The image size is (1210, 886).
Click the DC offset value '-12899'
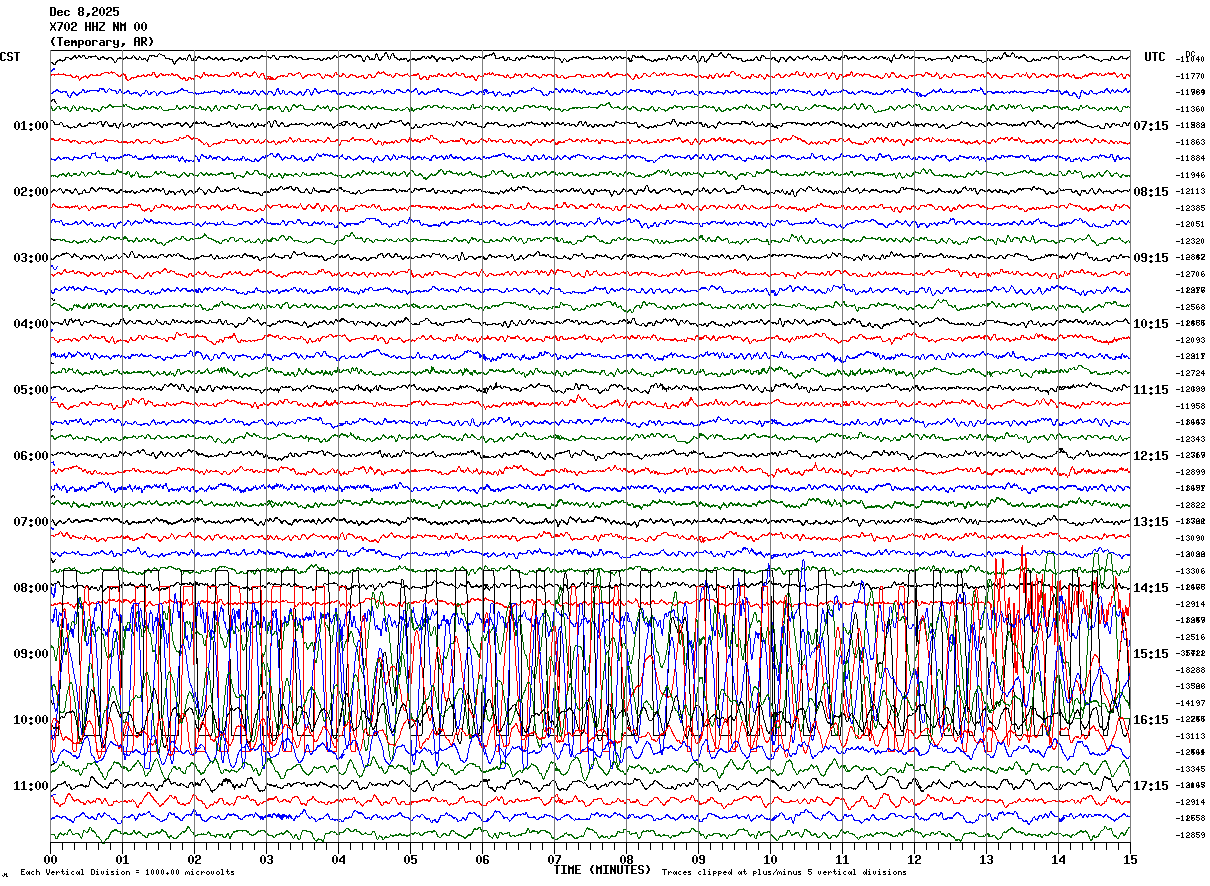tap(1190, 473)
